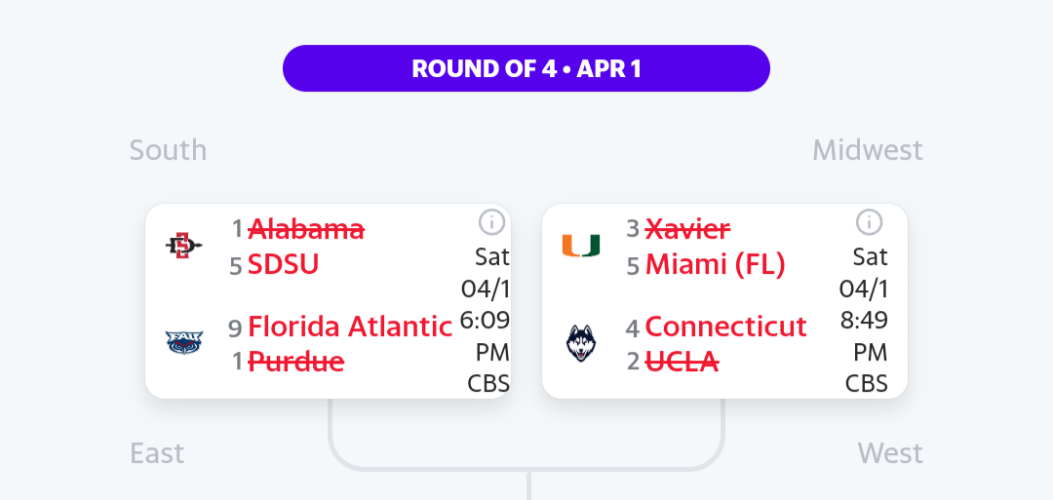Click the crossed-out UCLA pick
This screenshot has width=1053, height=500.
click(682, 362)
